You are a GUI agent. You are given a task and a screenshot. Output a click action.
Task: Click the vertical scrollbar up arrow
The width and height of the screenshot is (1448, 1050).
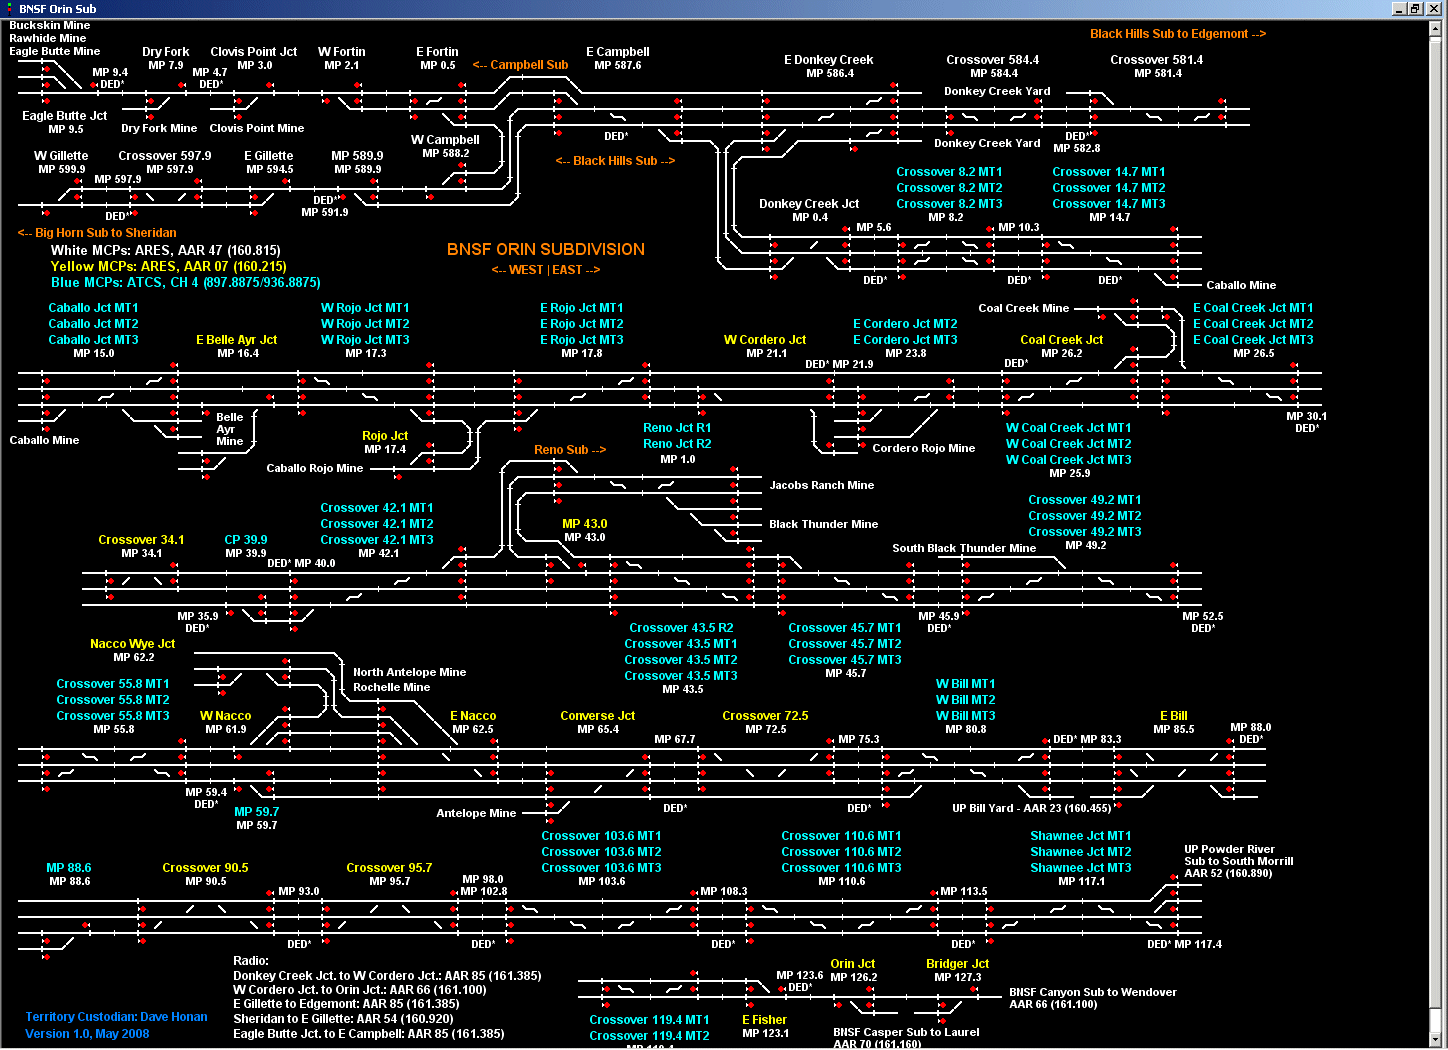point(1436,29)
